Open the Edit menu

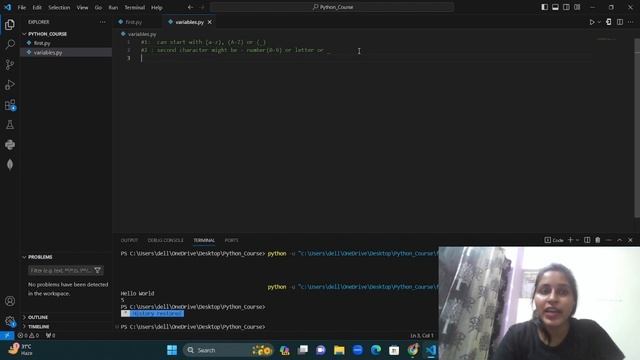(x=37, y=7)
